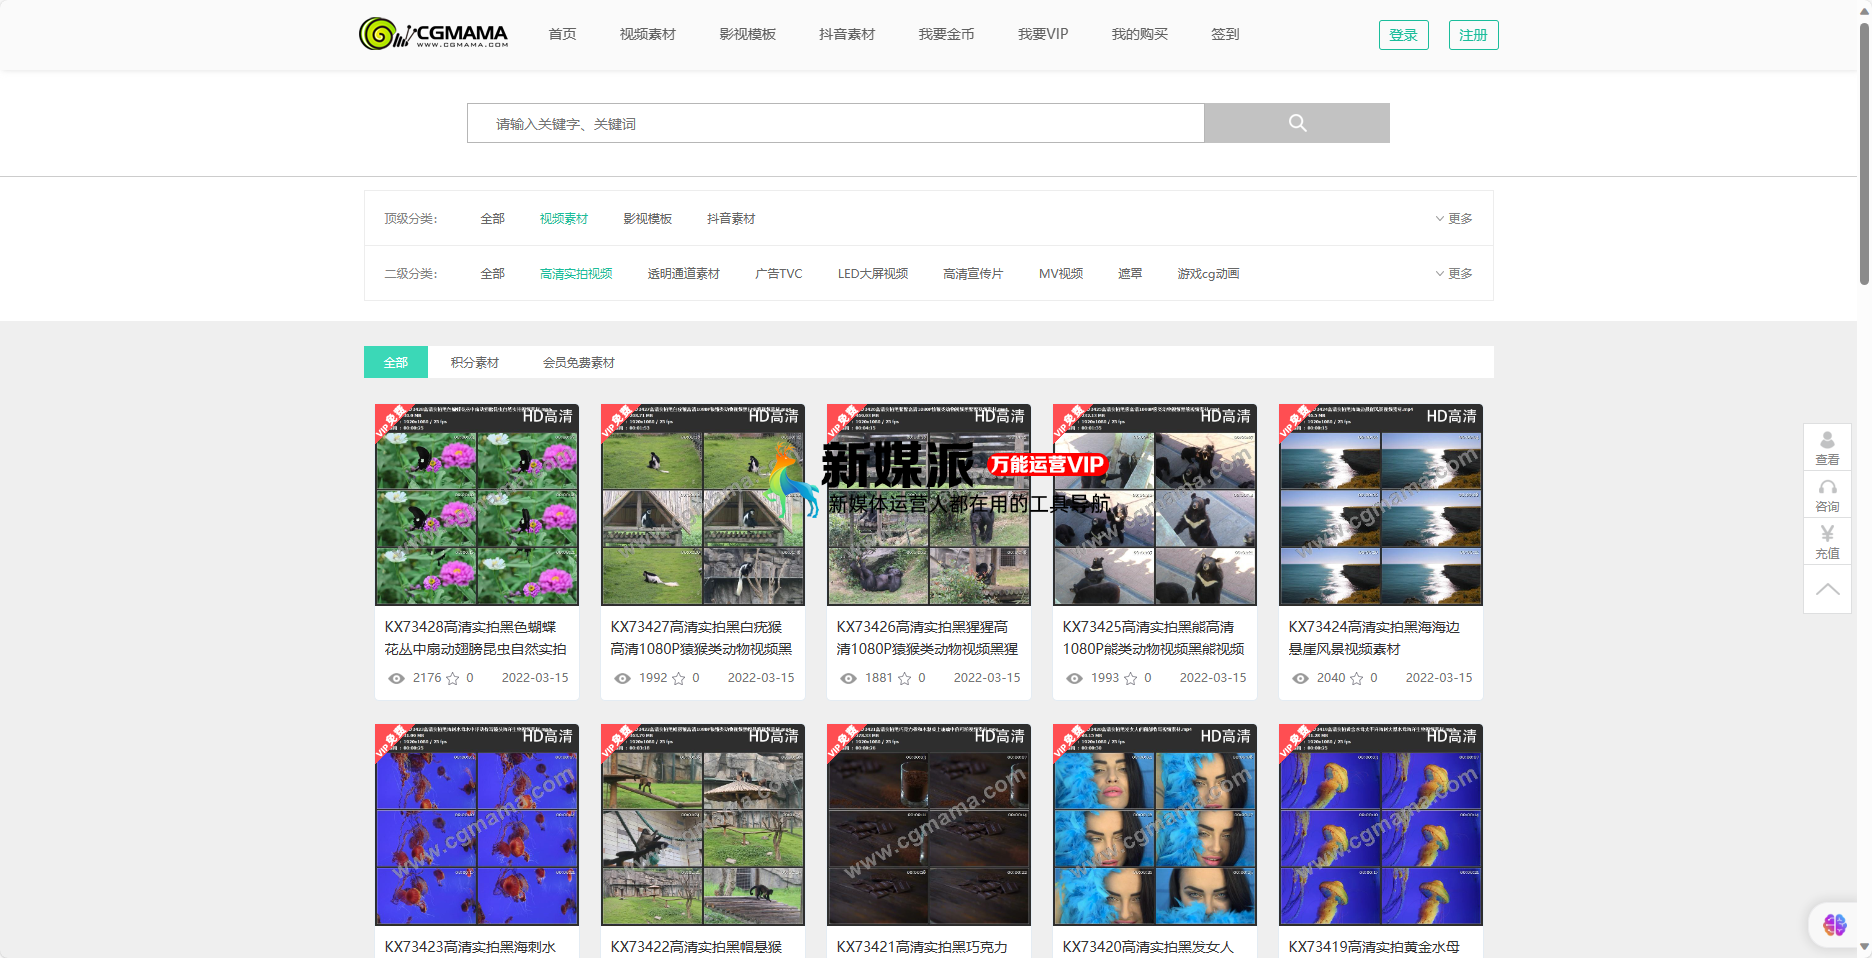Open the 影视模板 top nav item
The image size is (1872, 958).
click(x=748, y=34)
